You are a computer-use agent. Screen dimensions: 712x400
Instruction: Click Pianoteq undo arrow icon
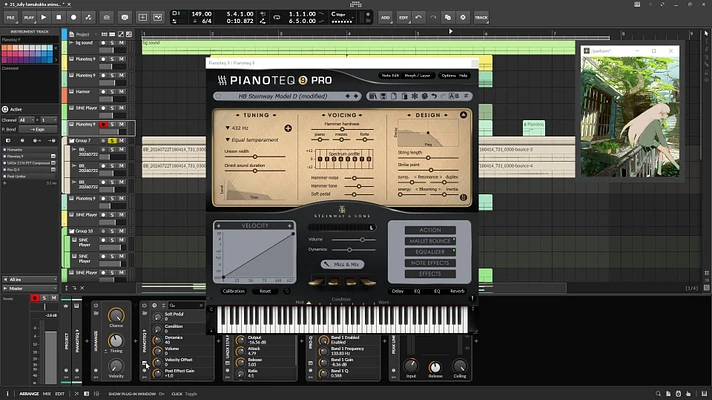tap(434, 96)
